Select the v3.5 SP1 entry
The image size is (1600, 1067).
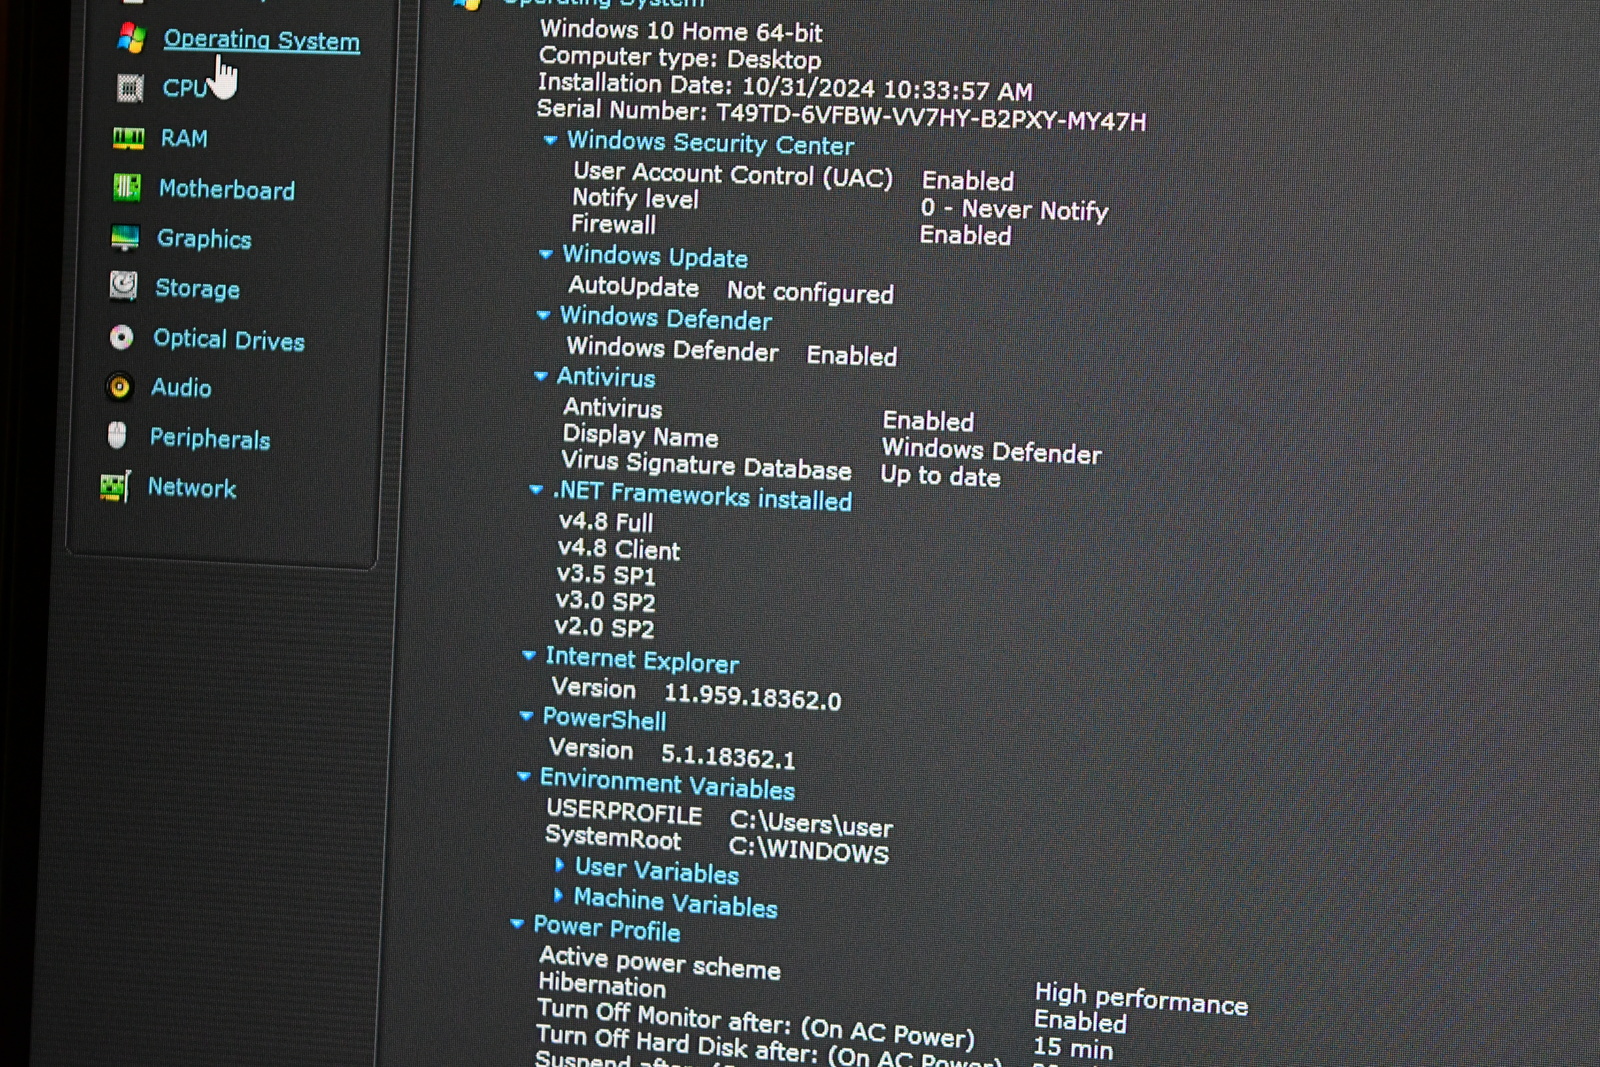(x=606, y=575)
